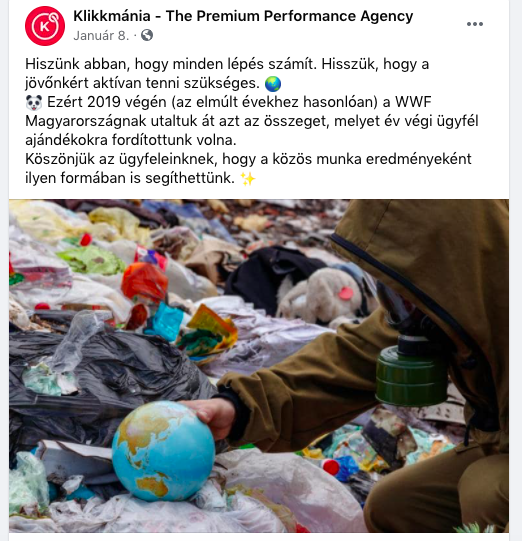
Task: Click the hand holding the globe
Action: 210,417
